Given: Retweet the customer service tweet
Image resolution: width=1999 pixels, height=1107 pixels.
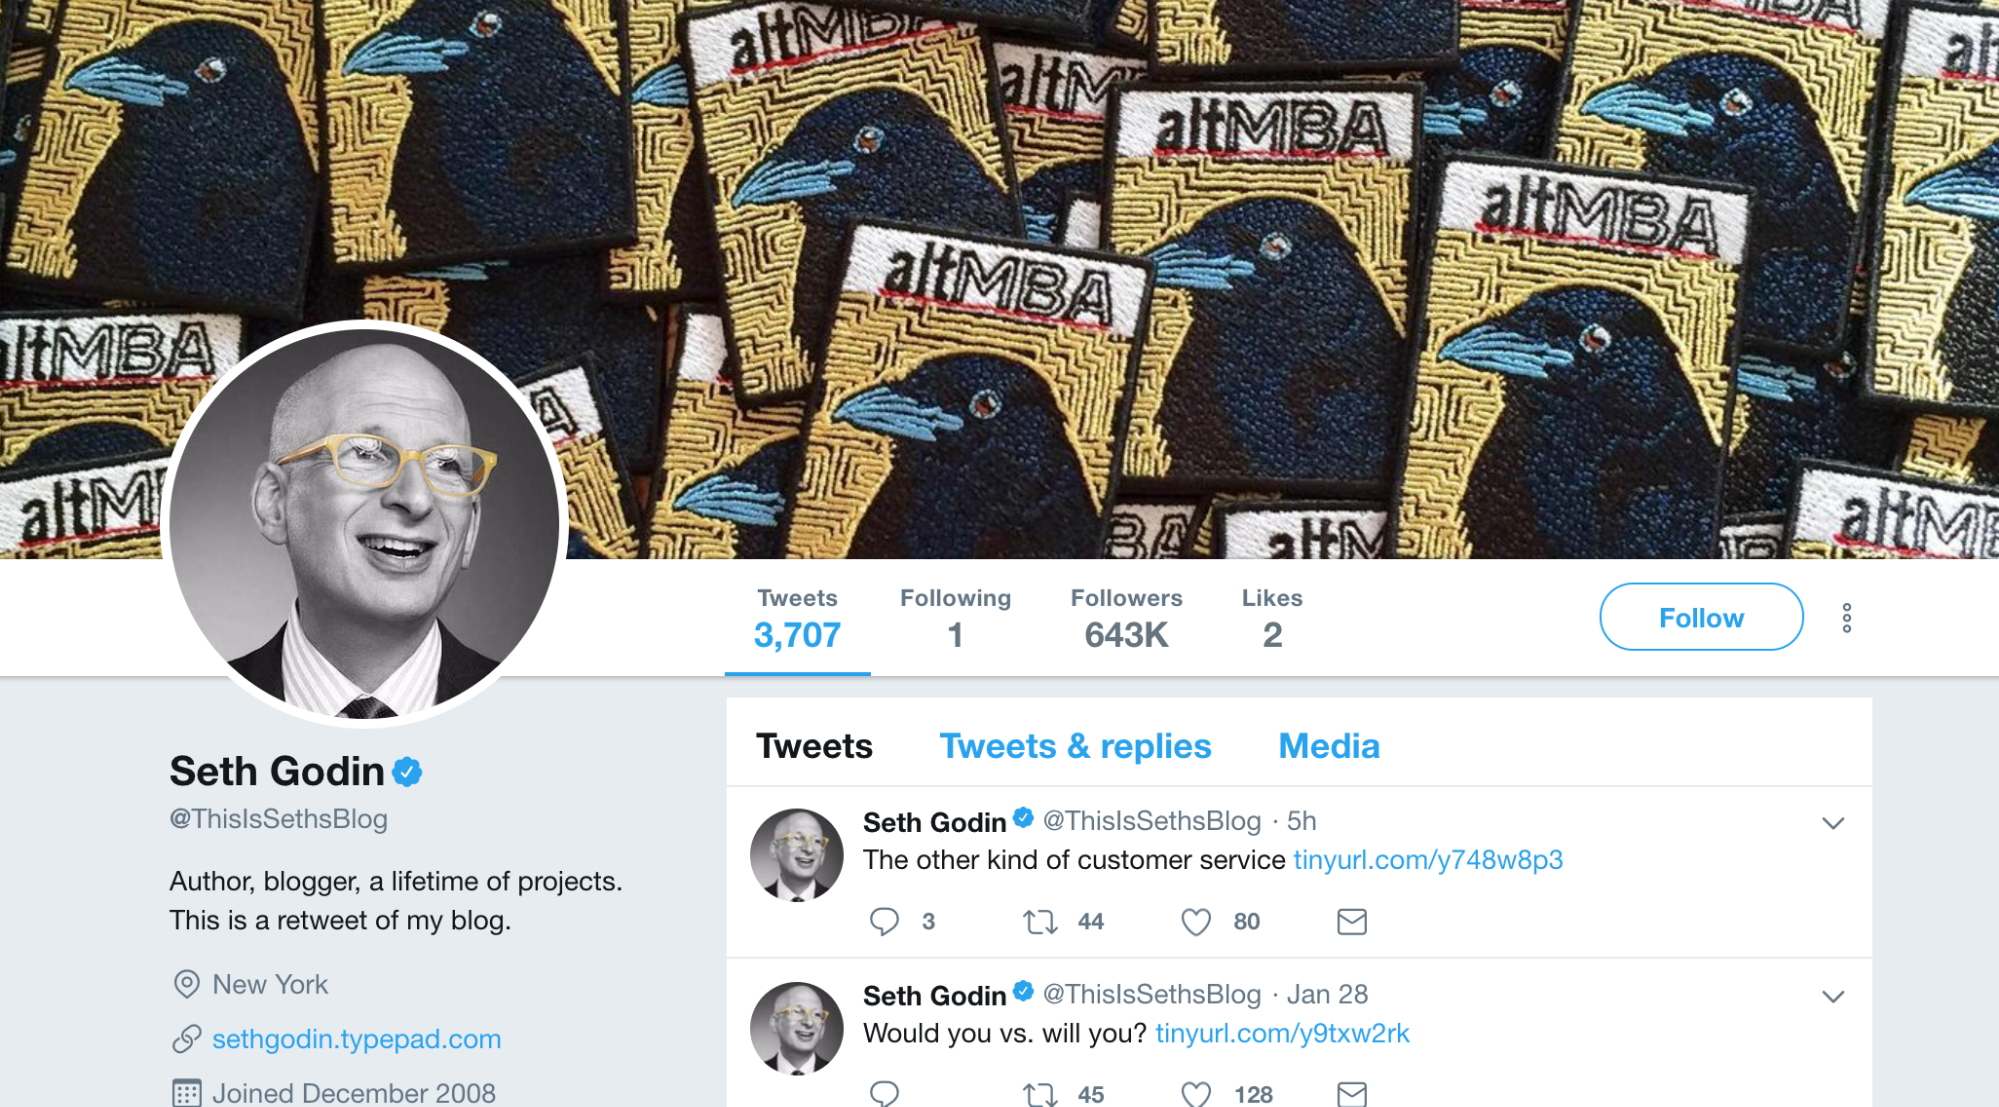Looking at the screenshot, I should coord(1040,921).
